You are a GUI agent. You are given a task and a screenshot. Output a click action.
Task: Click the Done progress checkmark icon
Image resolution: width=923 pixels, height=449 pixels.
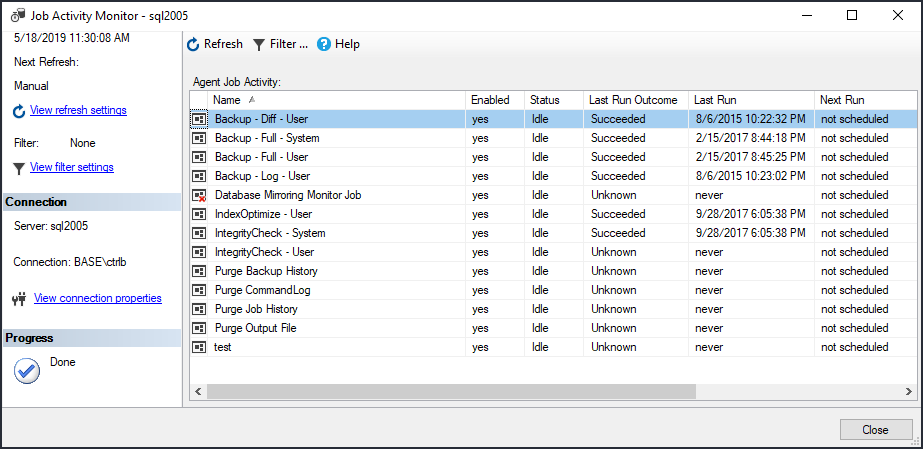pos(26,370)
